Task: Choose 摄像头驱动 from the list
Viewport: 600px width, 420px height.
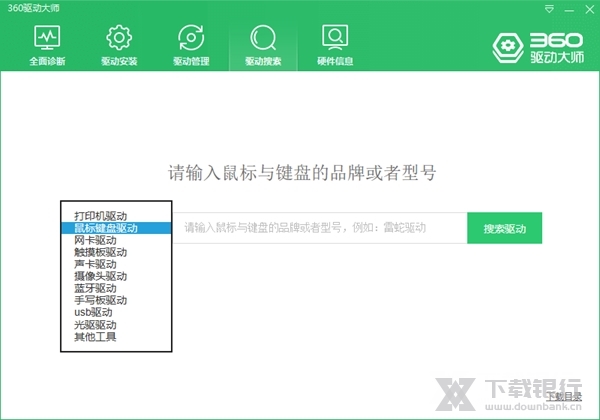Action: coord(116,276)
